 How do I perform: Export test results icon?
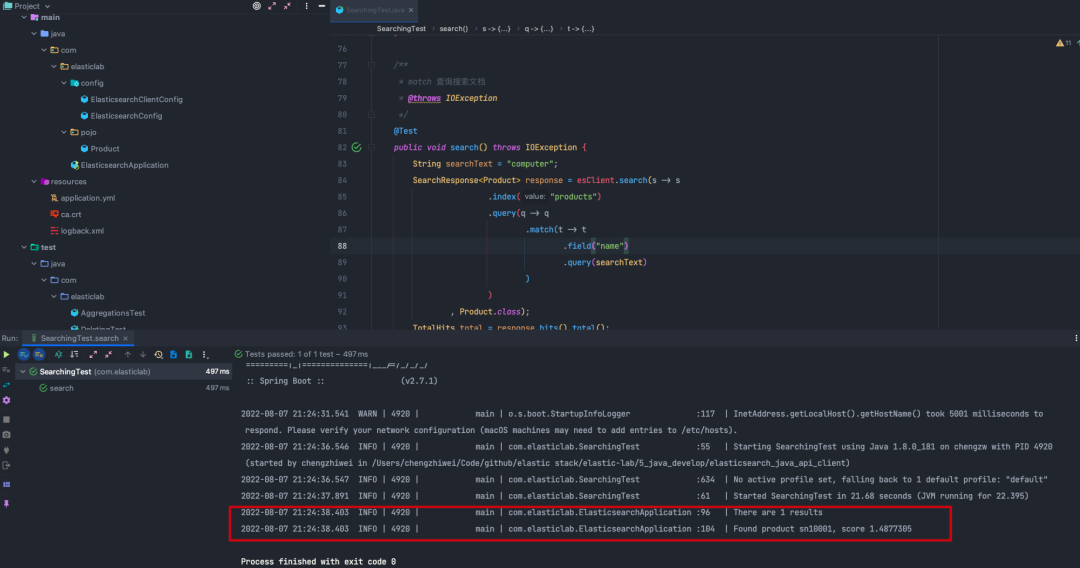[189, 355]
